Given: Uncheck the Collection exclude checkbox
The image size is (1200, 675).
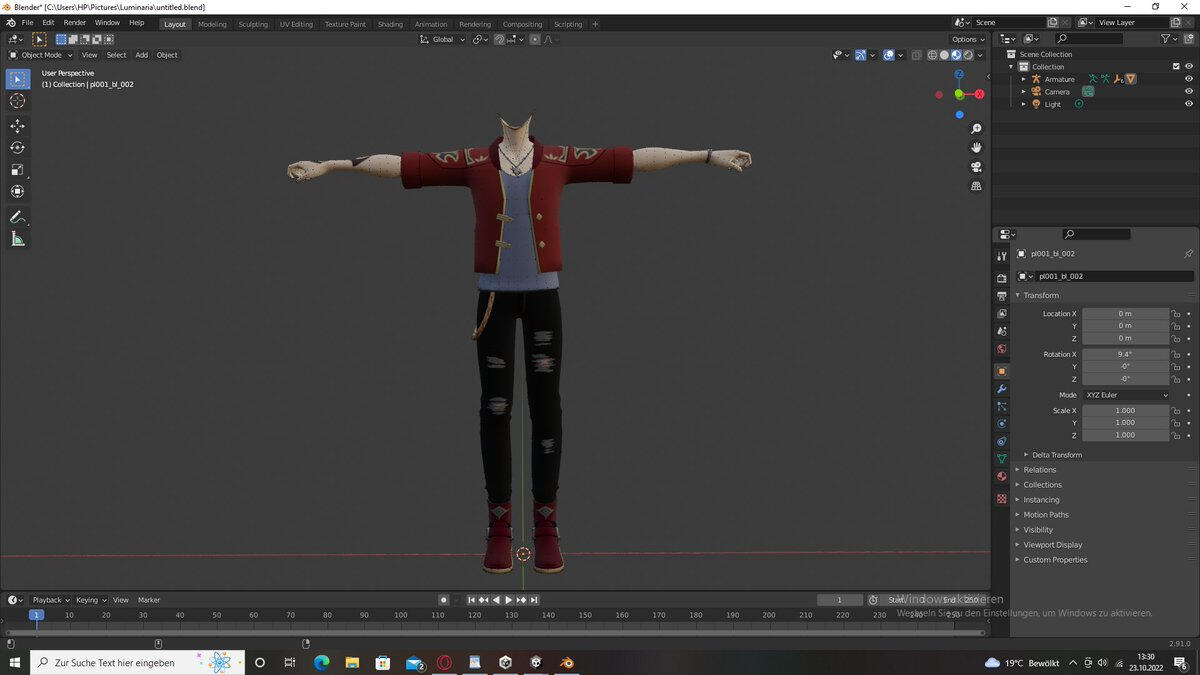Looking at the screenshot, I should pos(1175,67).
